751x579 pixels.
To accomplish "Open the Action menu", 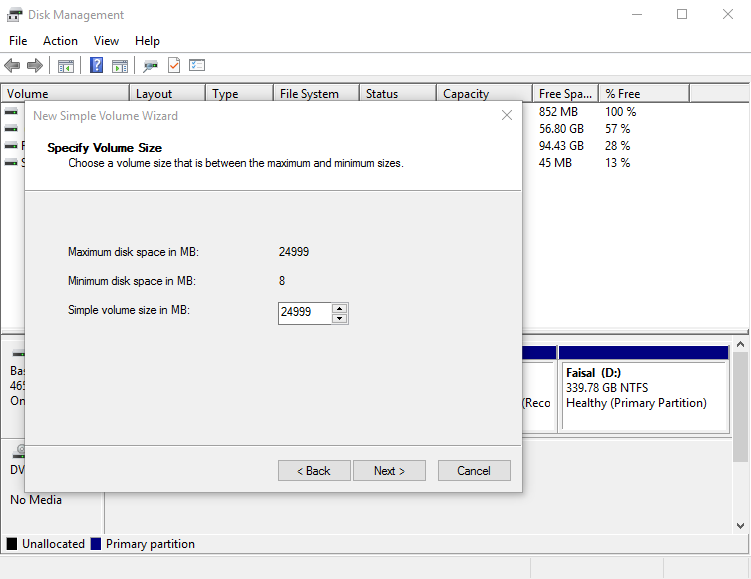I will click(x=60, y=41).
